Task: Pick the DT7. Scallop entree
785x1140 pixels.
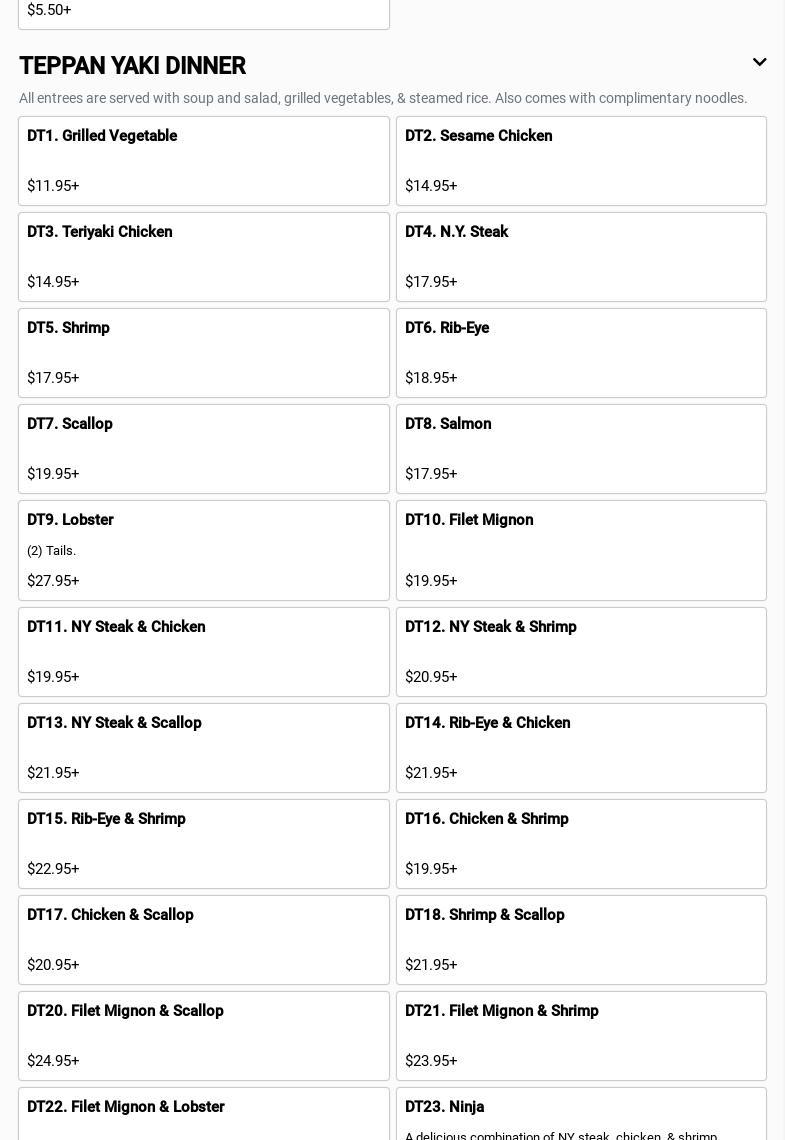Action: pos(203,449)
